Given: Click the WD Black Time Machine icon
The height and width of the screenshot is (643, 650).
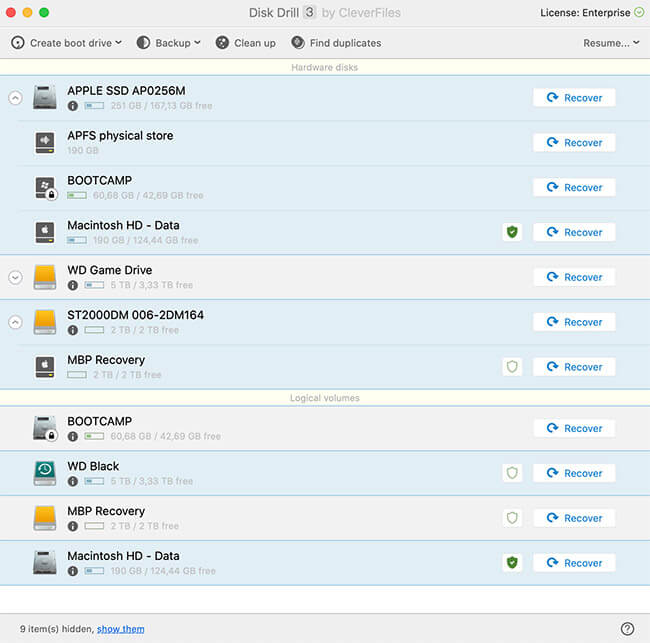Looking at the screenshot, I should [x=45, y=473].
